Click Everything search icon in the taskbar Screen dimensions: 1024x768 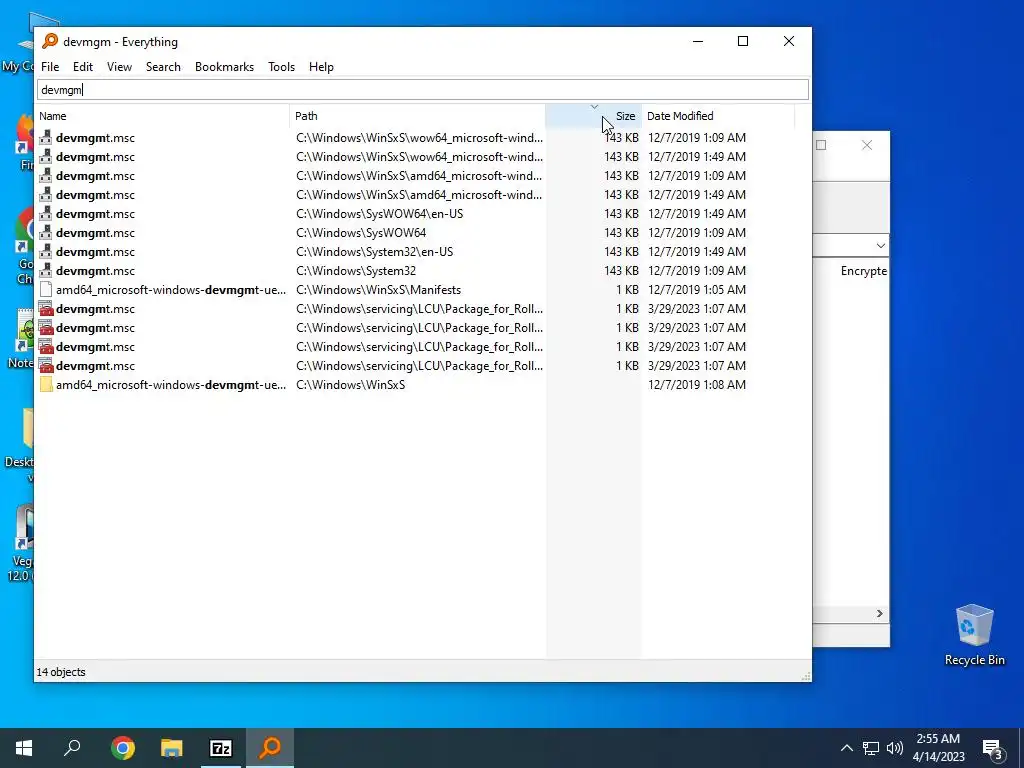pyautogui.click(x=270, y=748)
